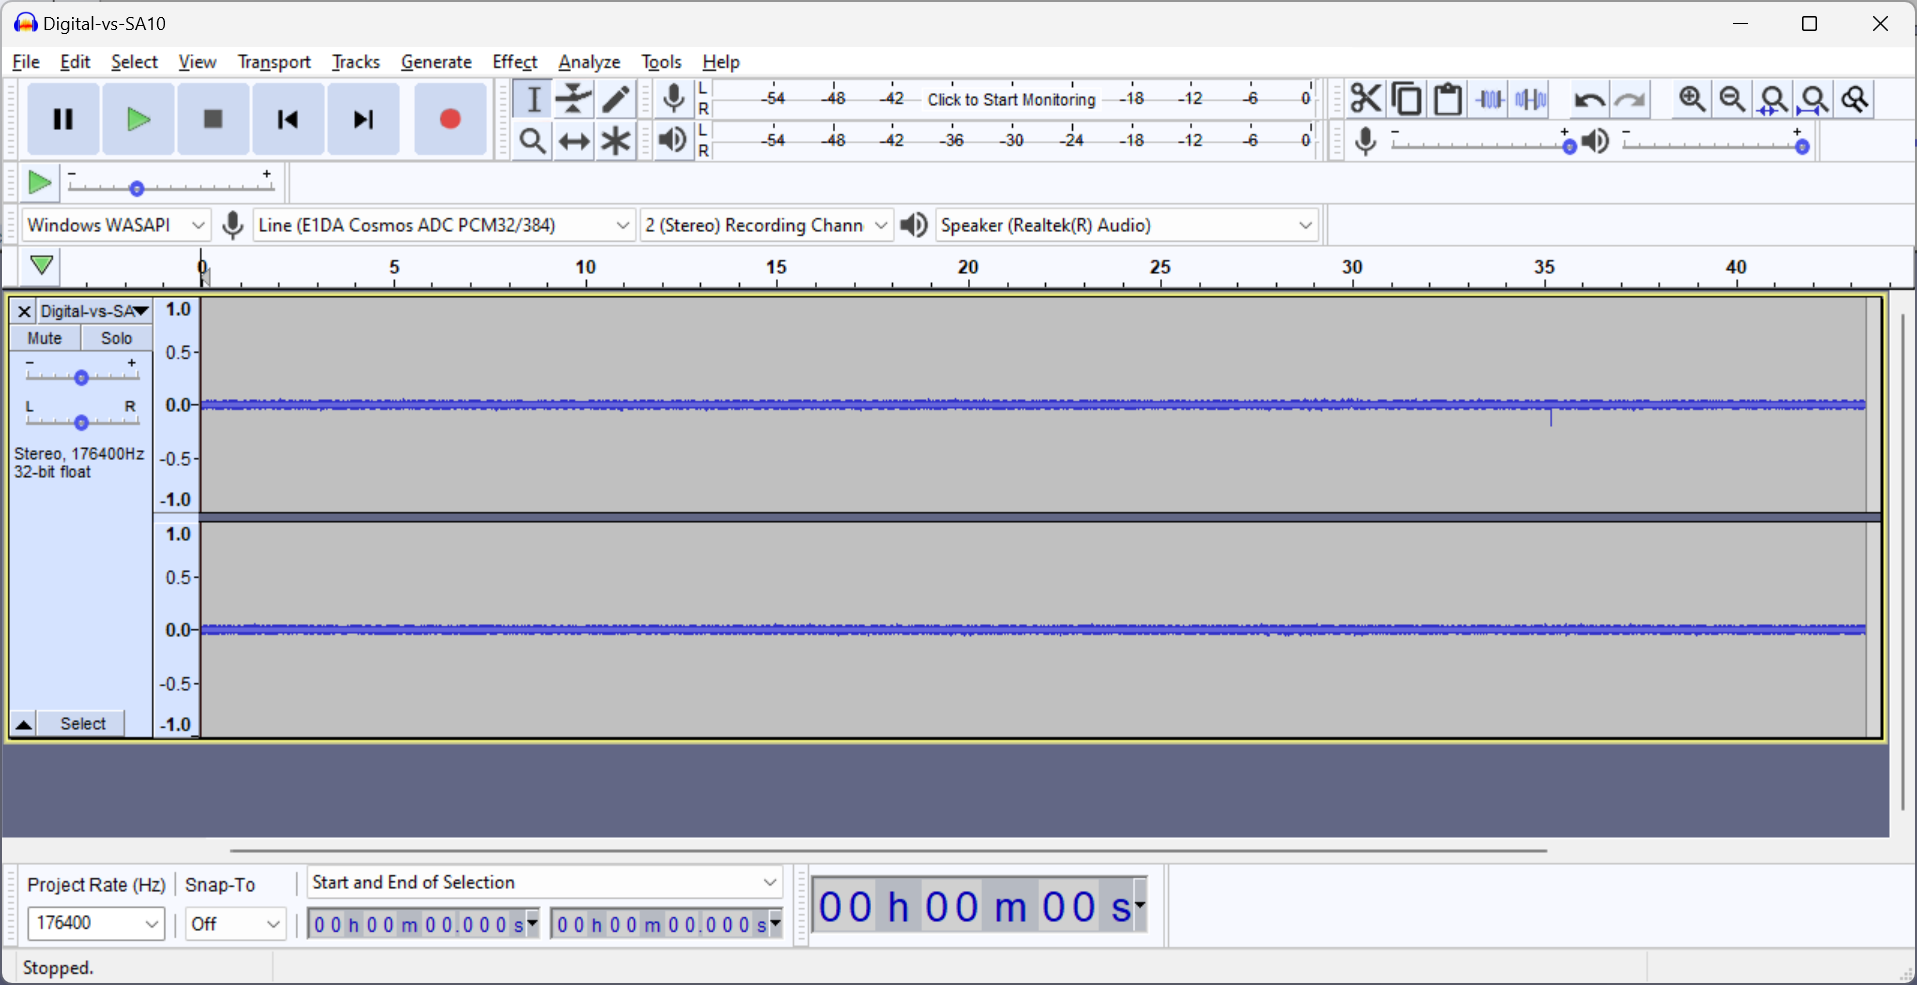Open the Snap-To Off dropdown
This screenshot has height=985, width=1917.
tap(236, 924)
